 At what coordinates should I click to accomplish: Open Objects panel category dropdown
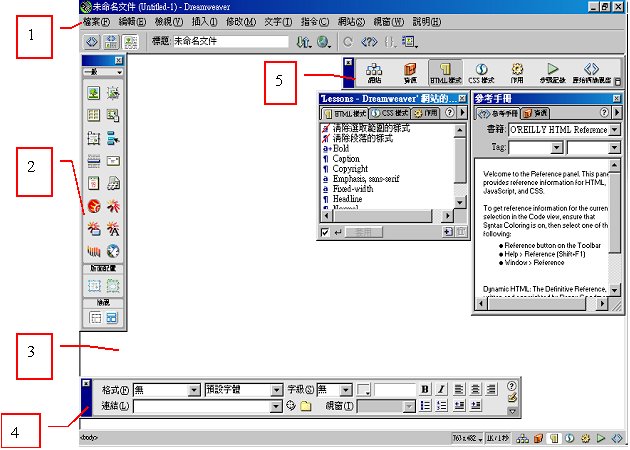[103, 72]
